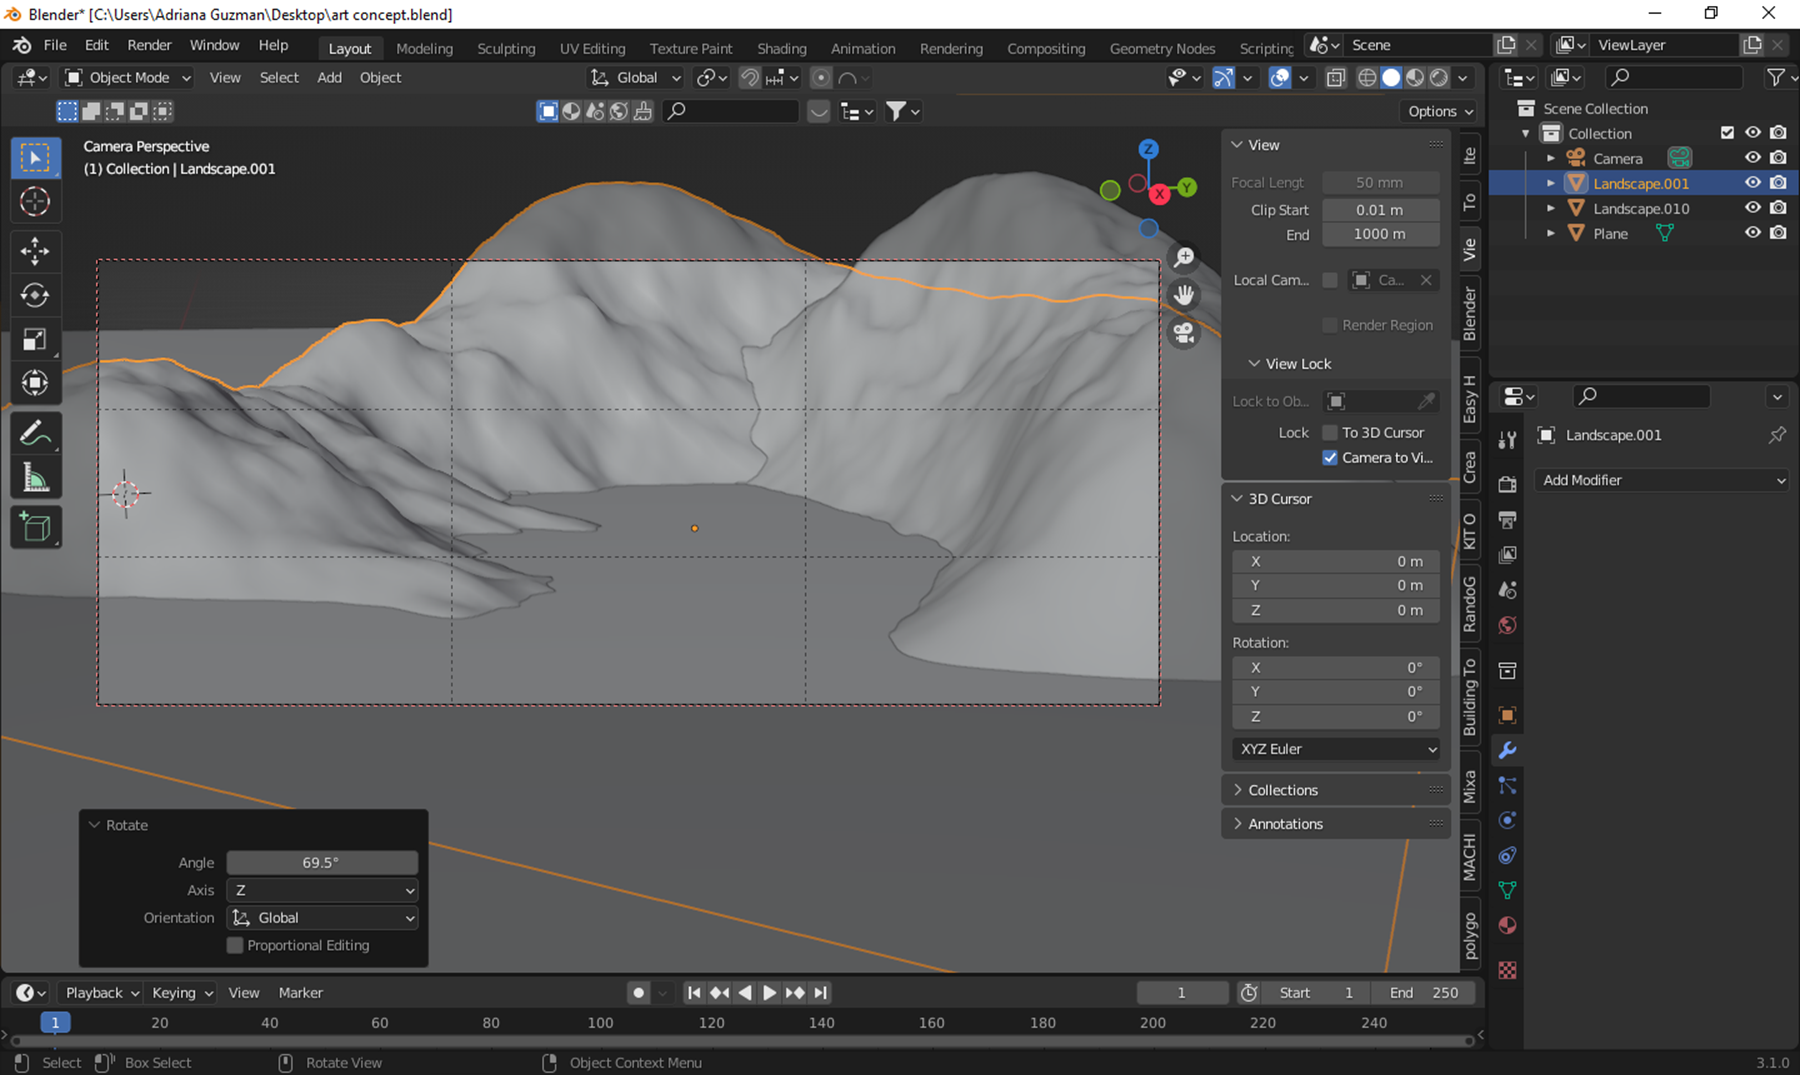Viewport: 1800px width, 1075px height.
Task: Open the Texture properties checker icon
Action: pyautogui.click(x=1507, y=970)
